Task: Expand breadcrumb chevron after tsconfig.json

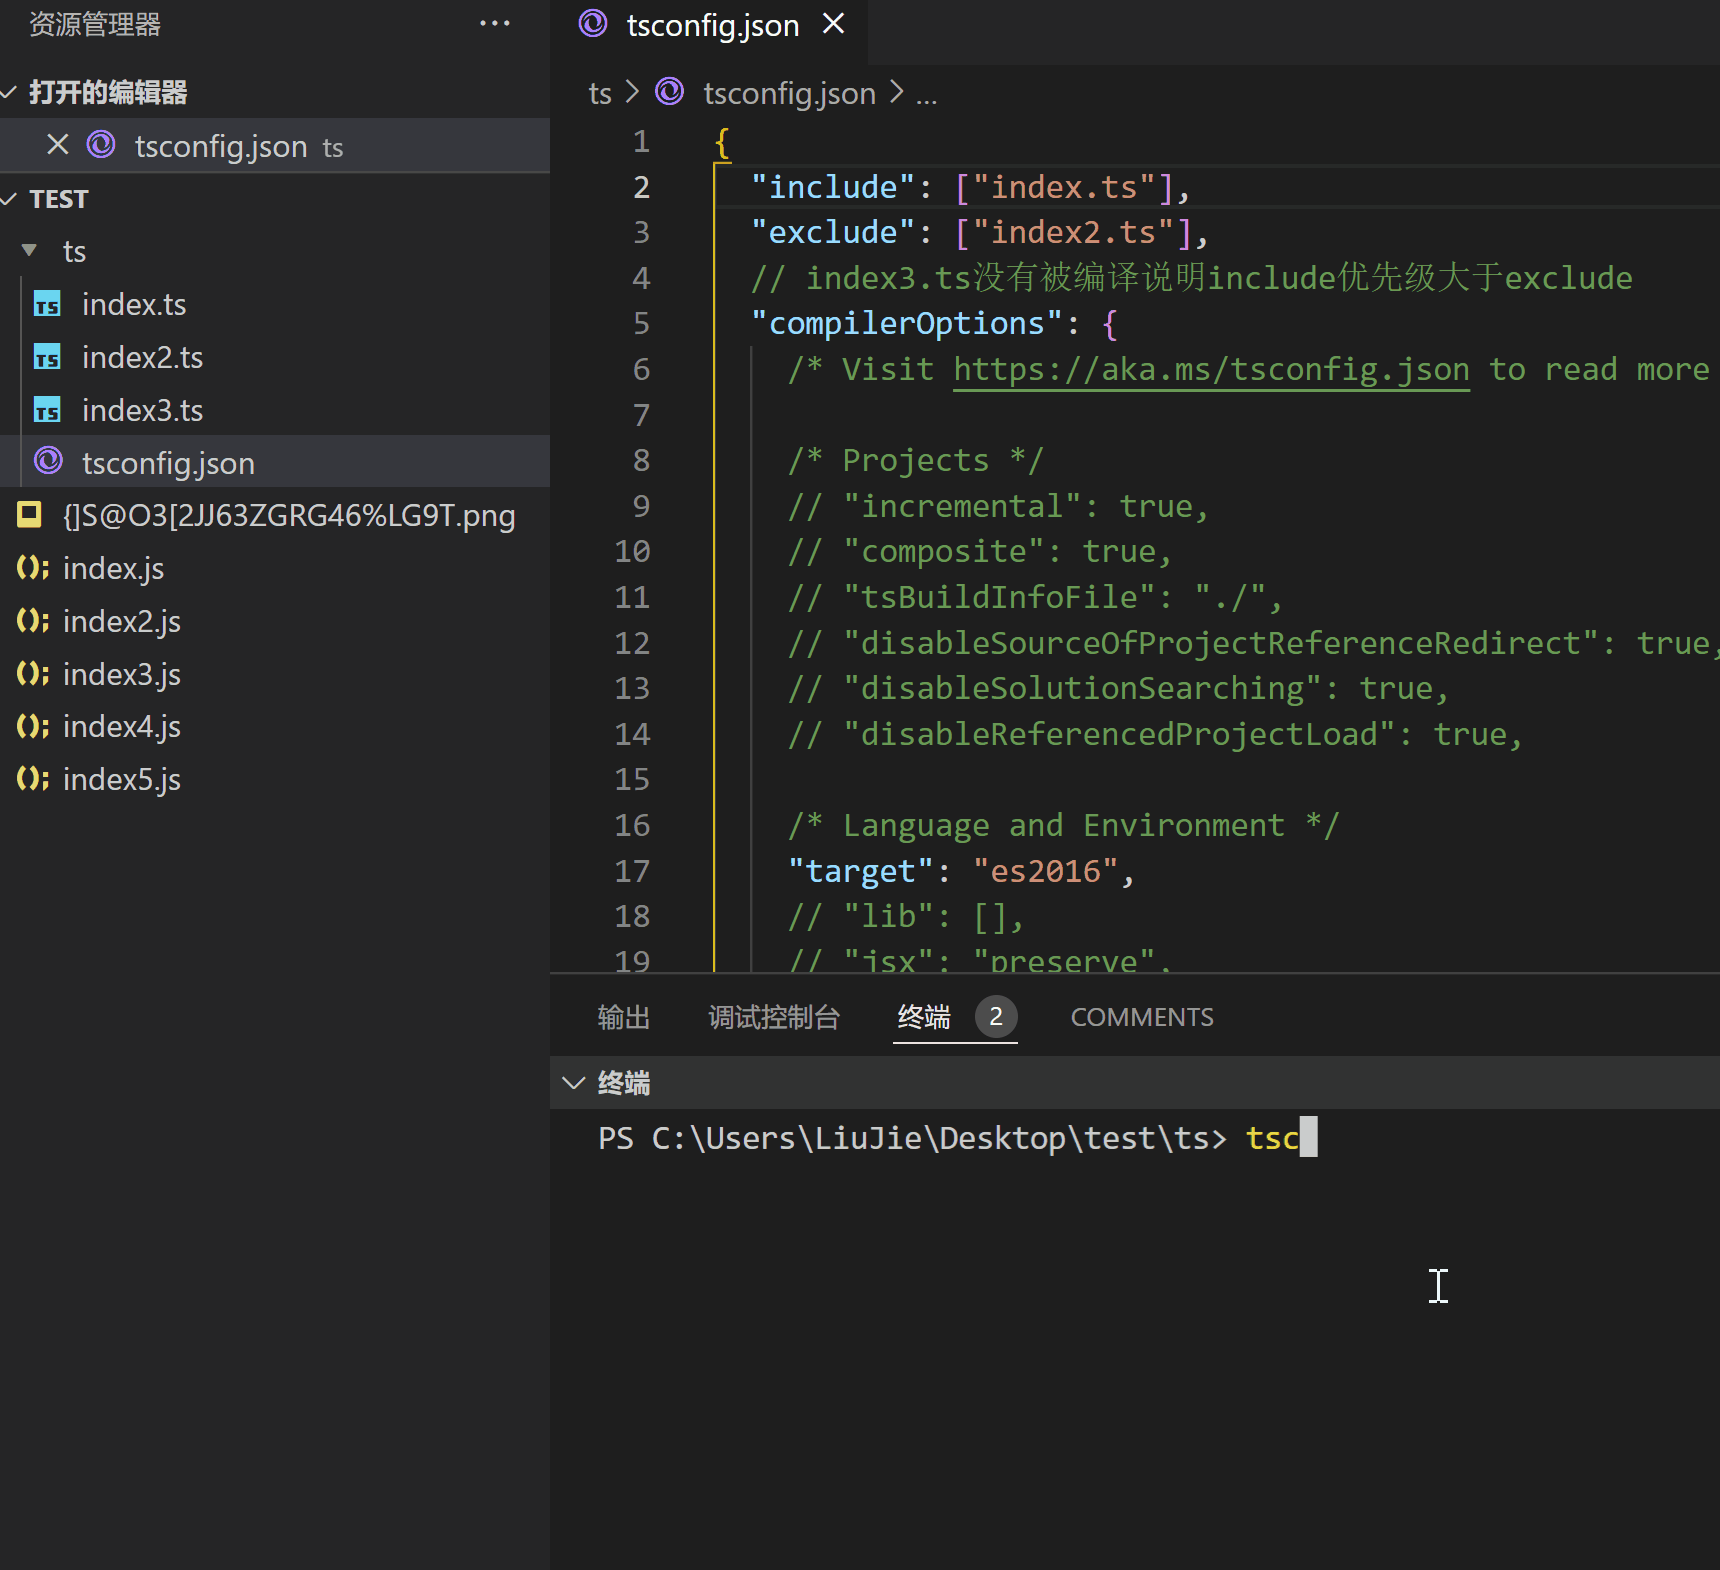Action: coord(897,92)
